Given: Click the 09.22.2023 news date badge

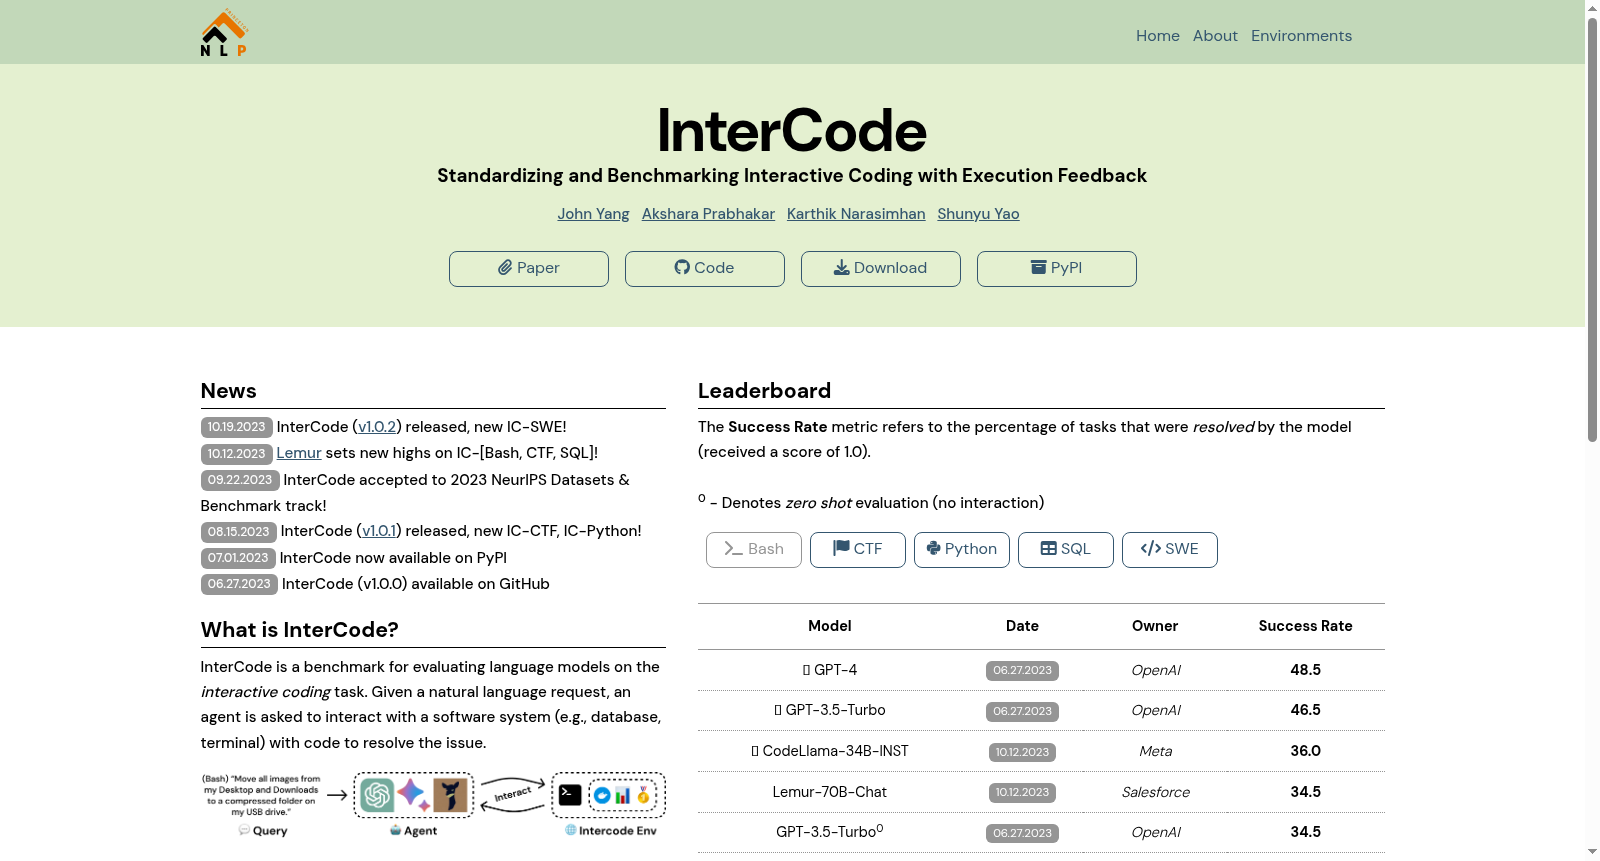Looking at the screenshot, I should coord(240,480).
